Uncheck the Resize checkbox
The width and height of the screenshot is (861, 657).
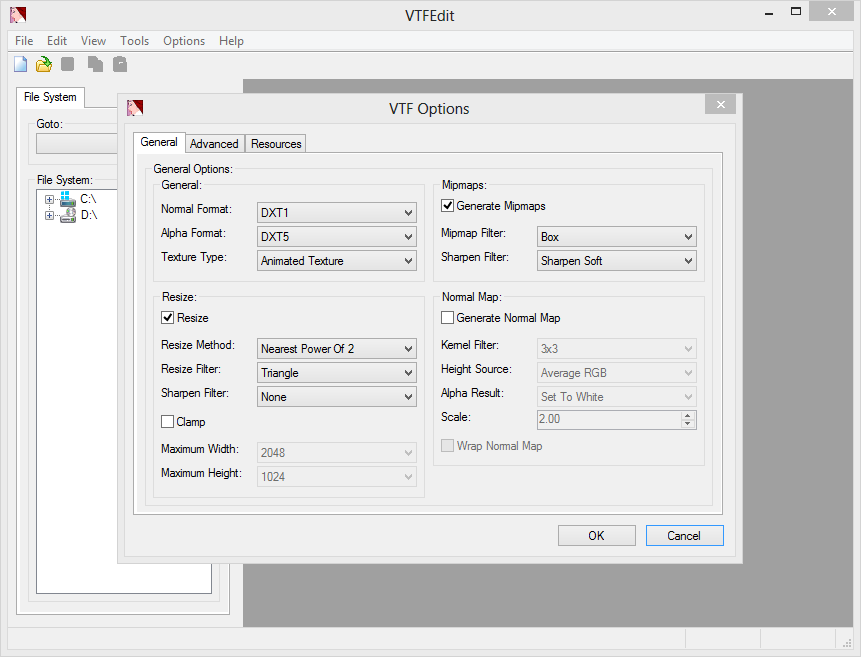coord(167,318)
